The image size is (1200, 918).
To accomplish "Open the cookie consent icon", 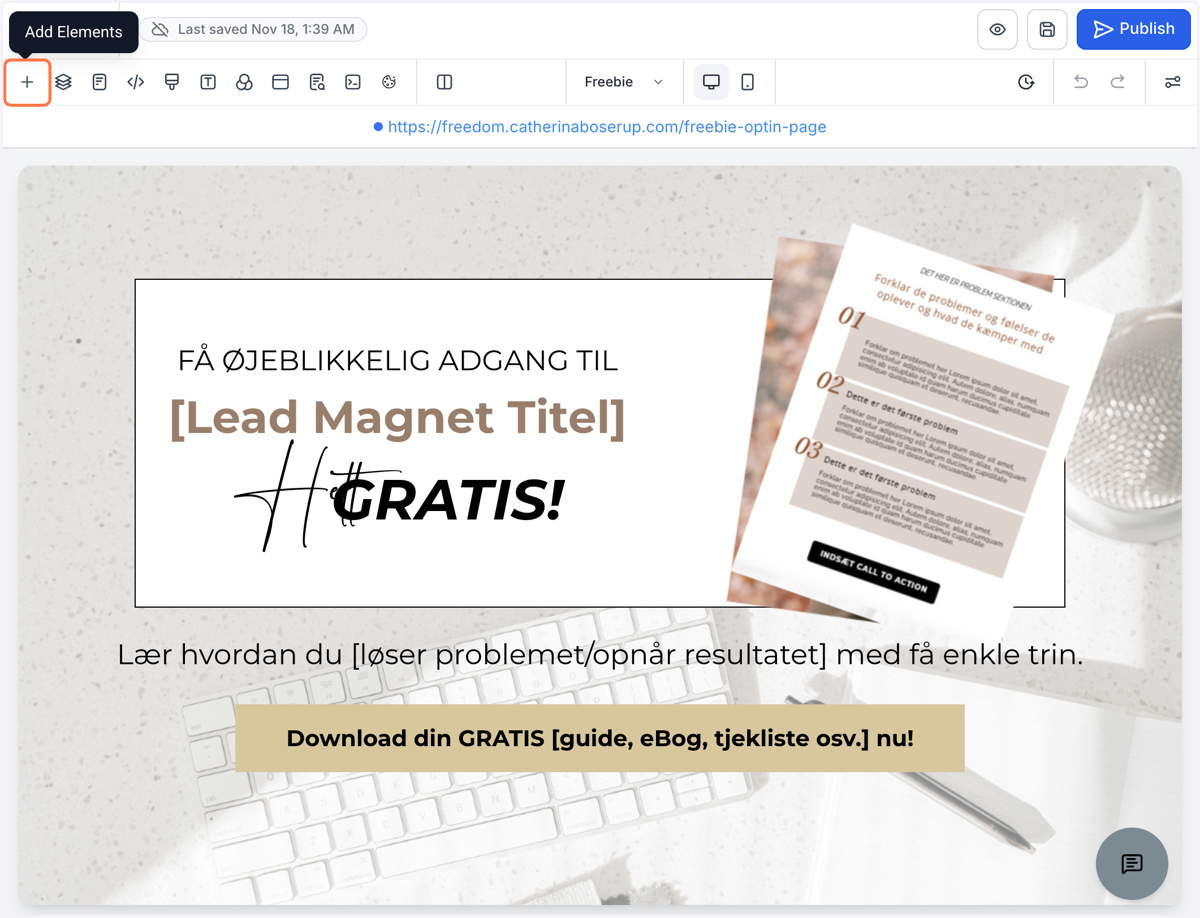I will 389,82.
